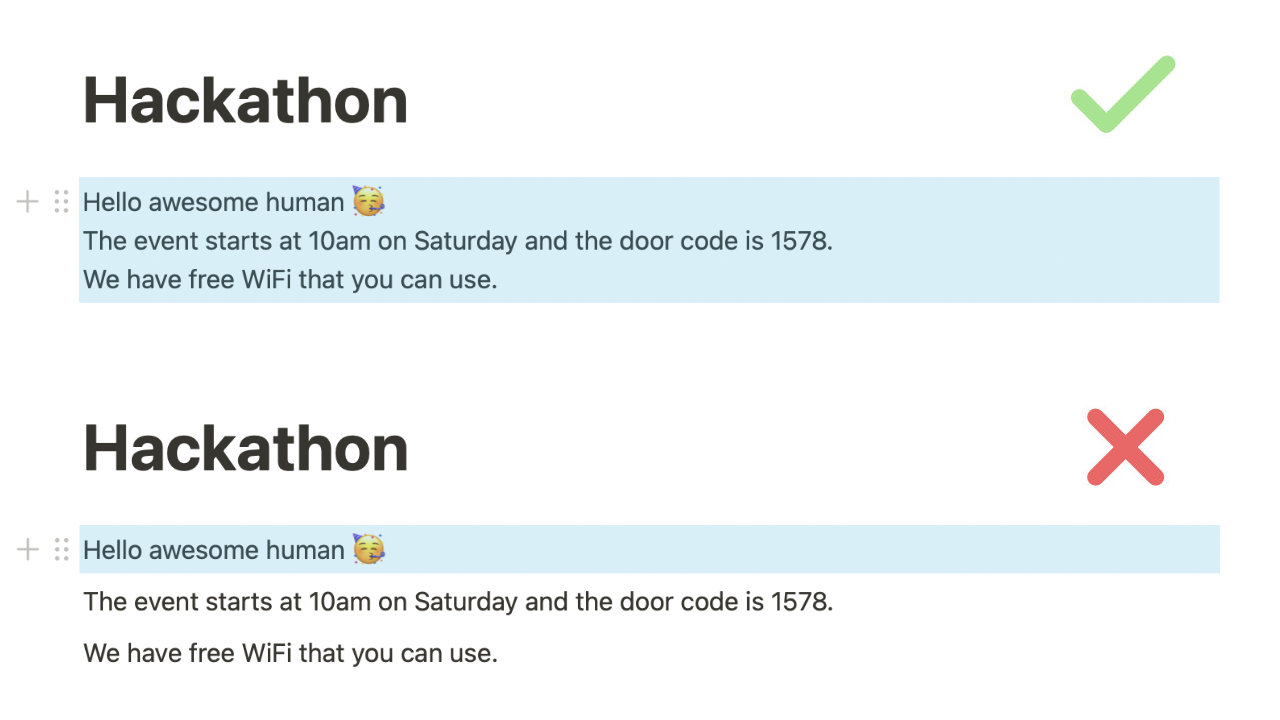The image size is (1280, 720).
Task: Click the highlighted "We have free WiFi" line
Action: pos(290,280)
